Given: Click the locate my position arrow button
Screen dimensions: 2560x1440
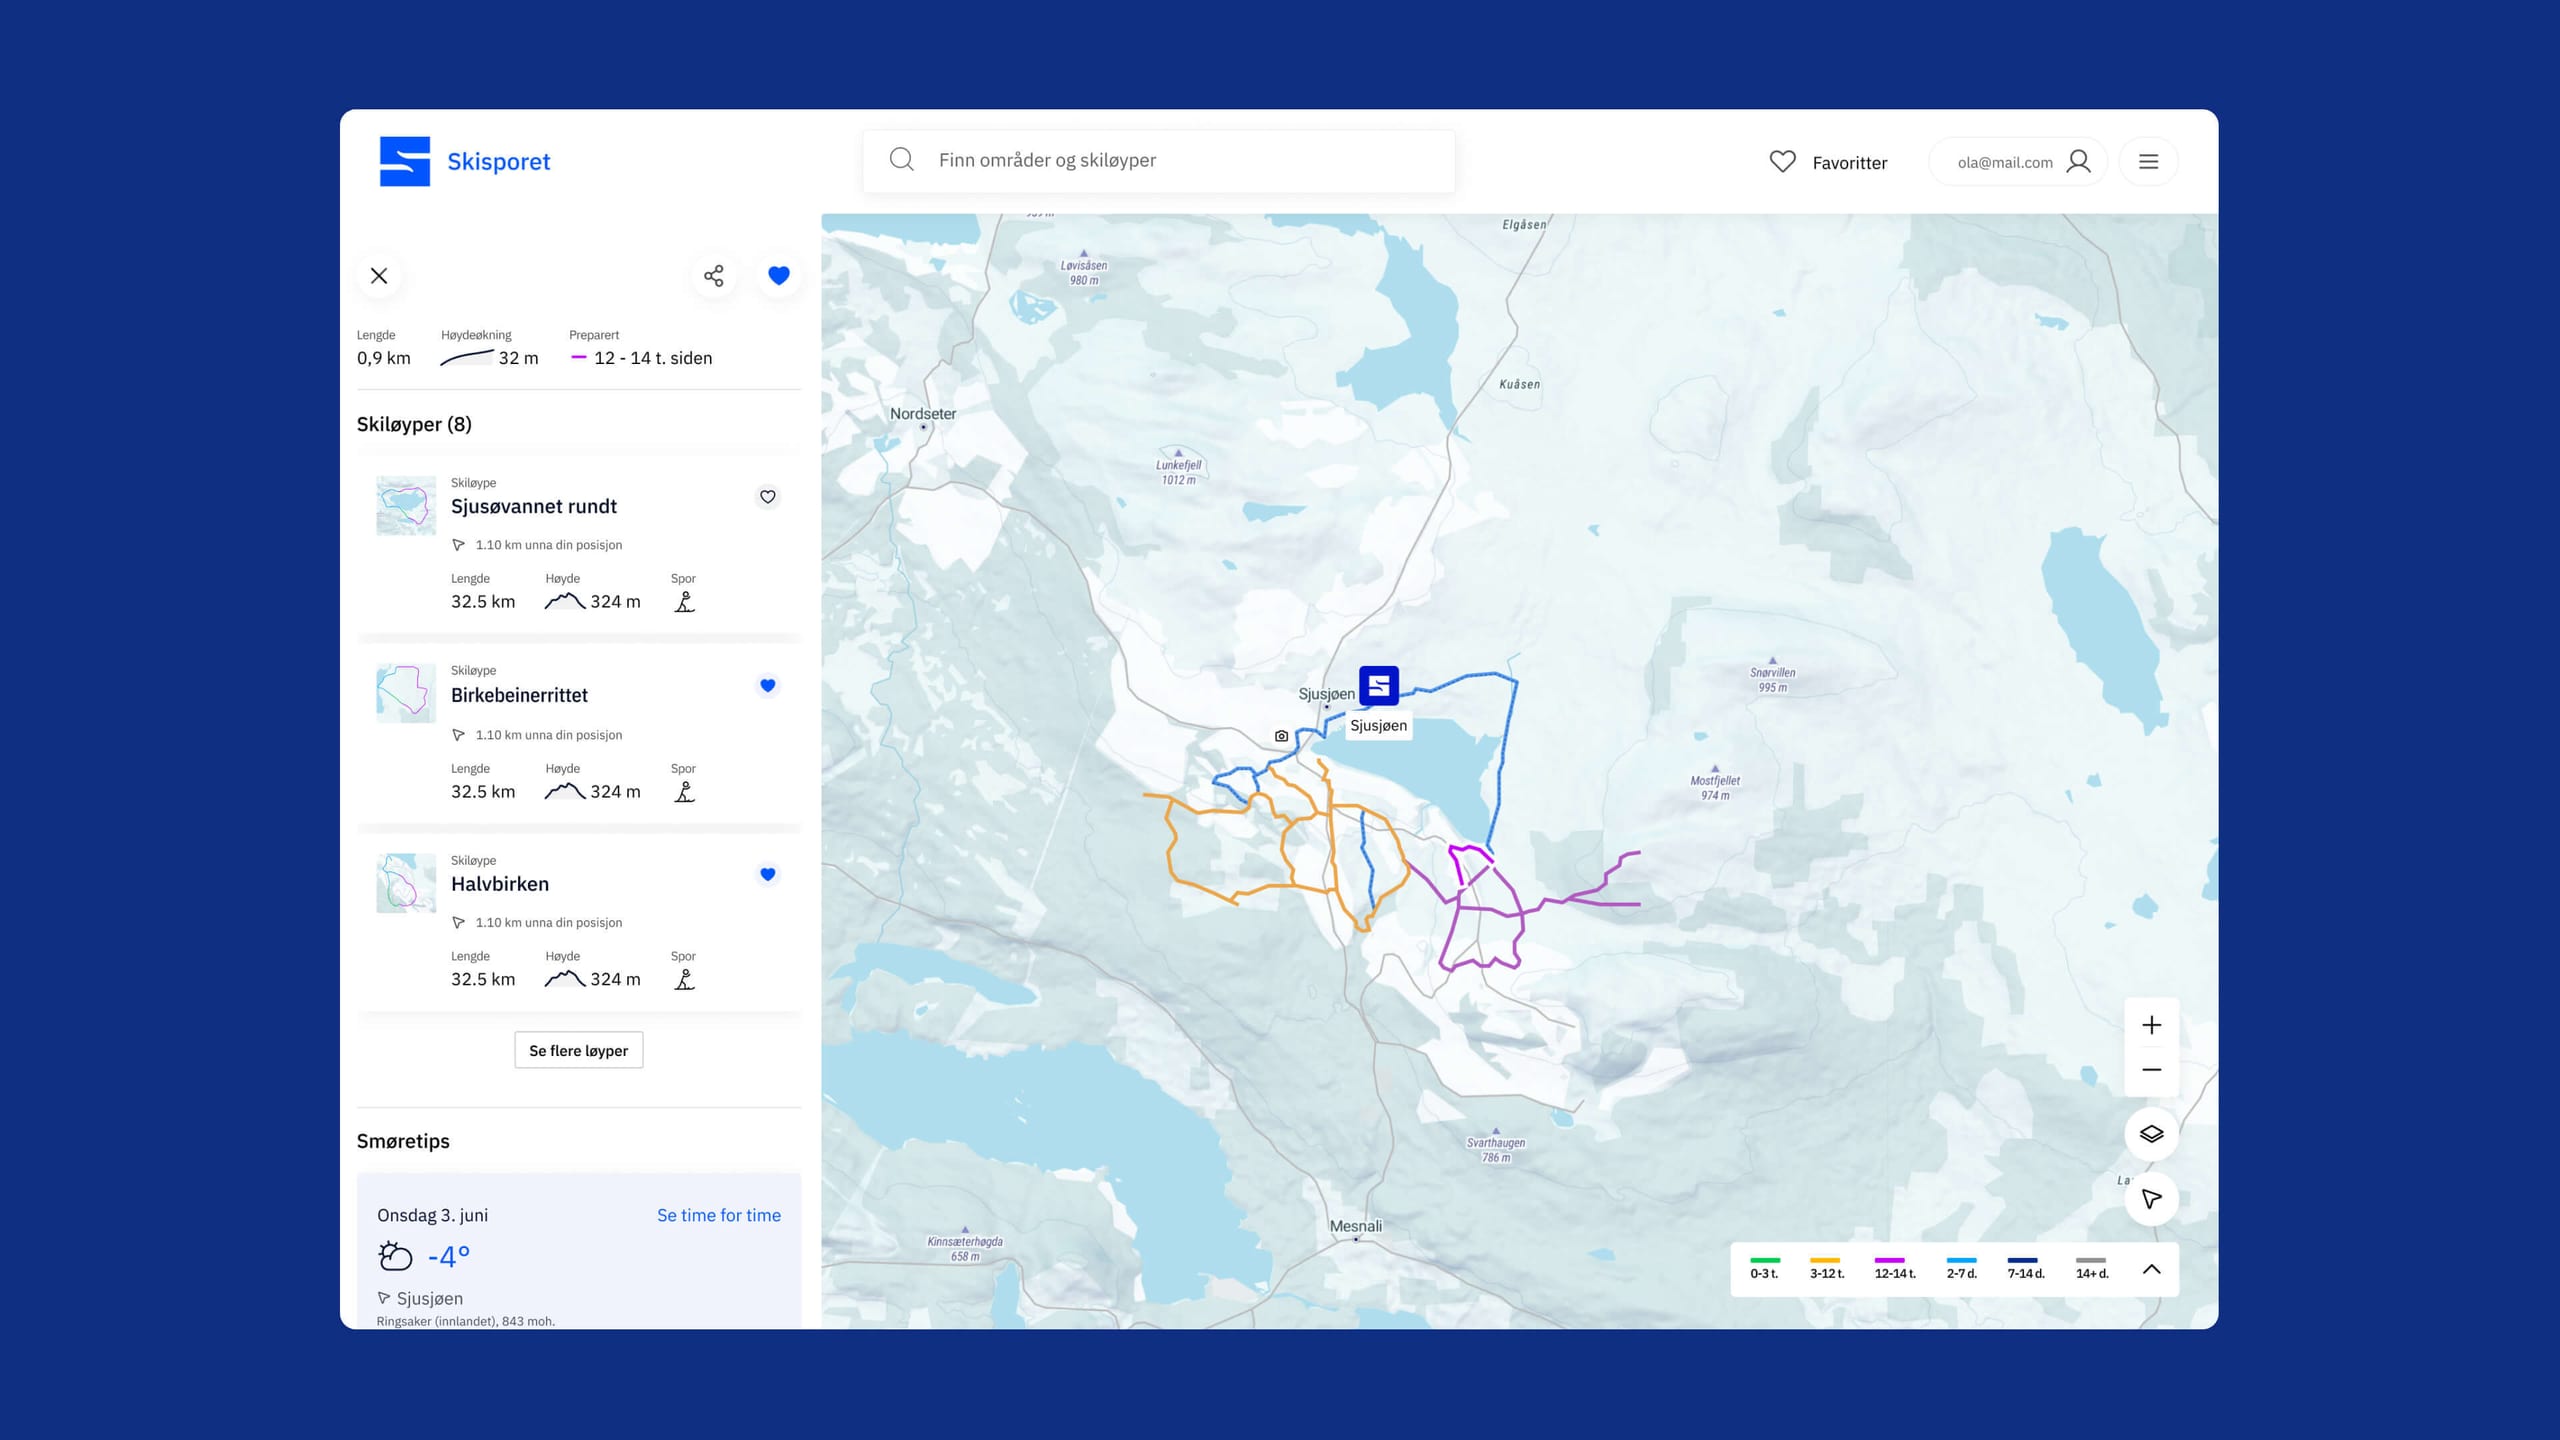Looking at the screenshot, I should (2151, 1199).
